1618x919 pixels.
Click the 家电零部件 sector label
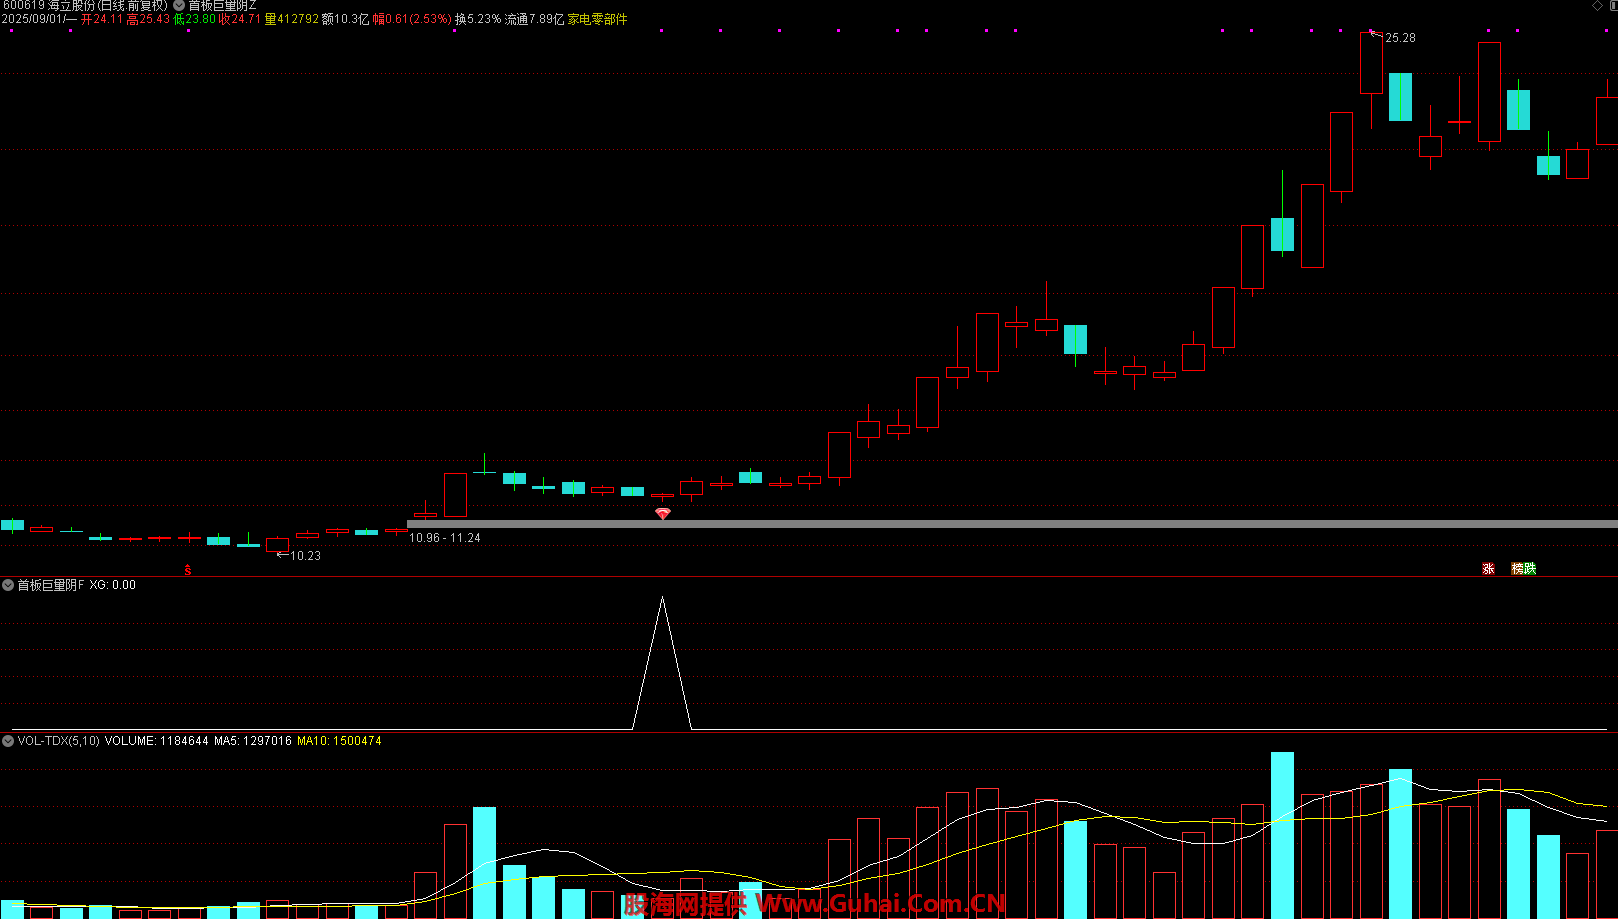pyautogui.click(x=598, y=19)
